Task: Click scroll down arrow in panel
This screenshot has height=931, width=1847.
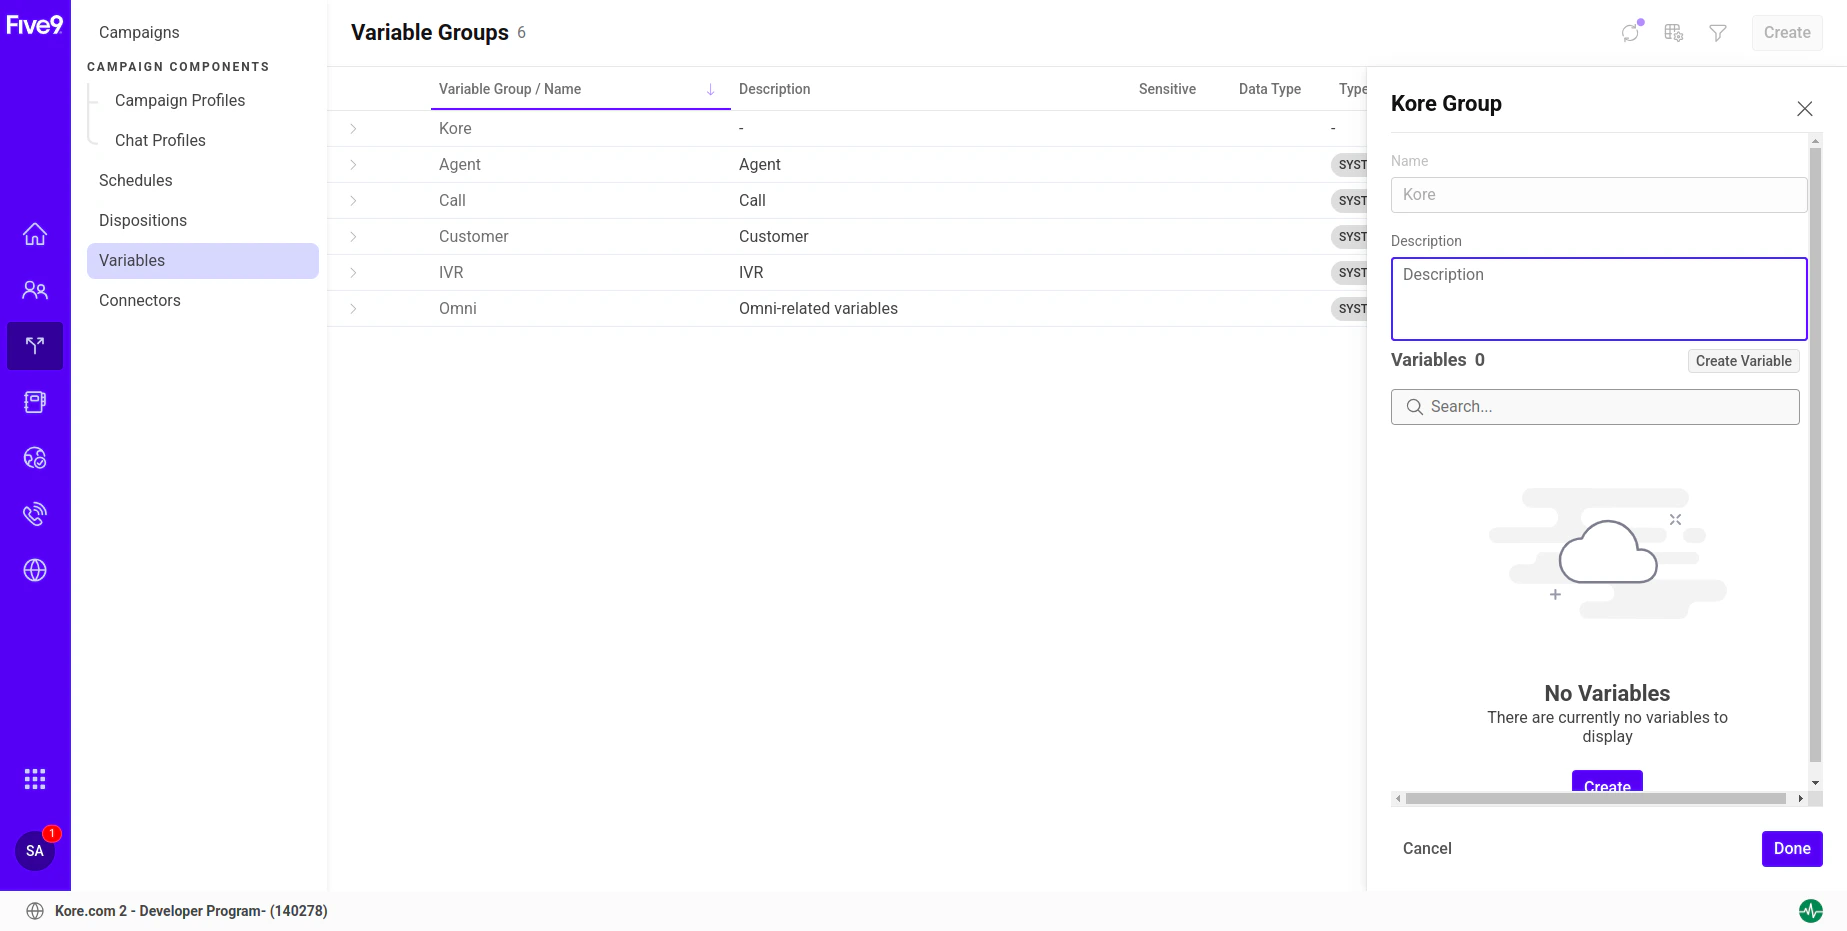Action: point(1815,783)
